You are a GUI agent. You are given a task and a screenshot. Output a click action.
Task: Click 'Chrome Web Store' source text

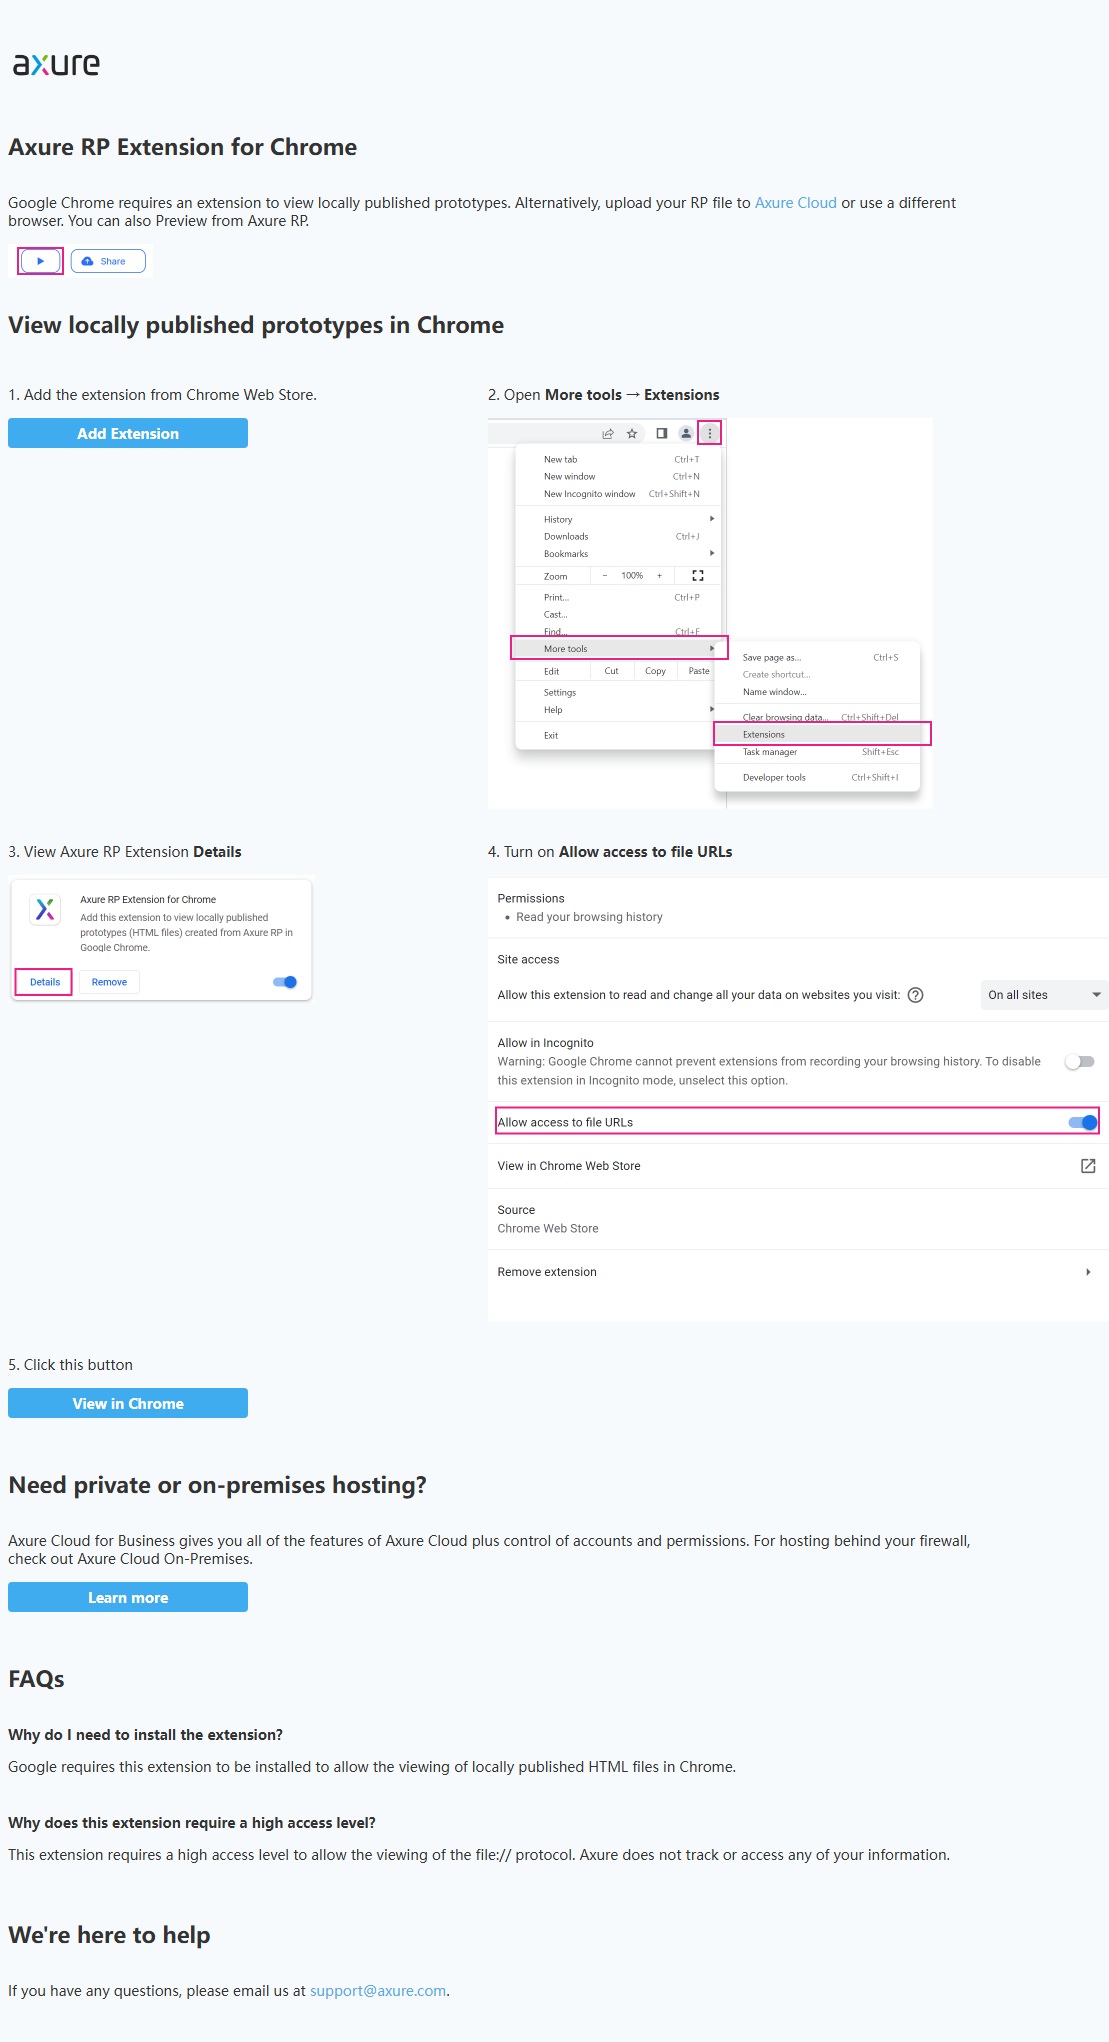548,1229
